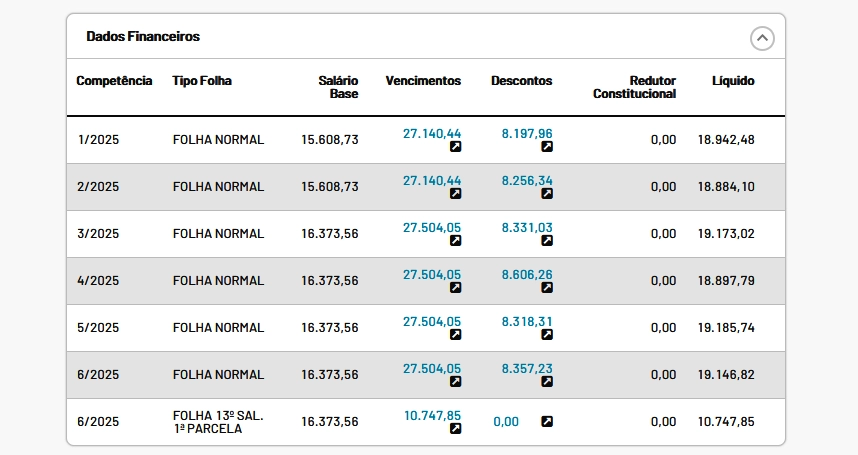Click Descontos value 8.606,26
The width and height of the screenshot is (858, 455).
pyautogui.click(x=527, y=275)
